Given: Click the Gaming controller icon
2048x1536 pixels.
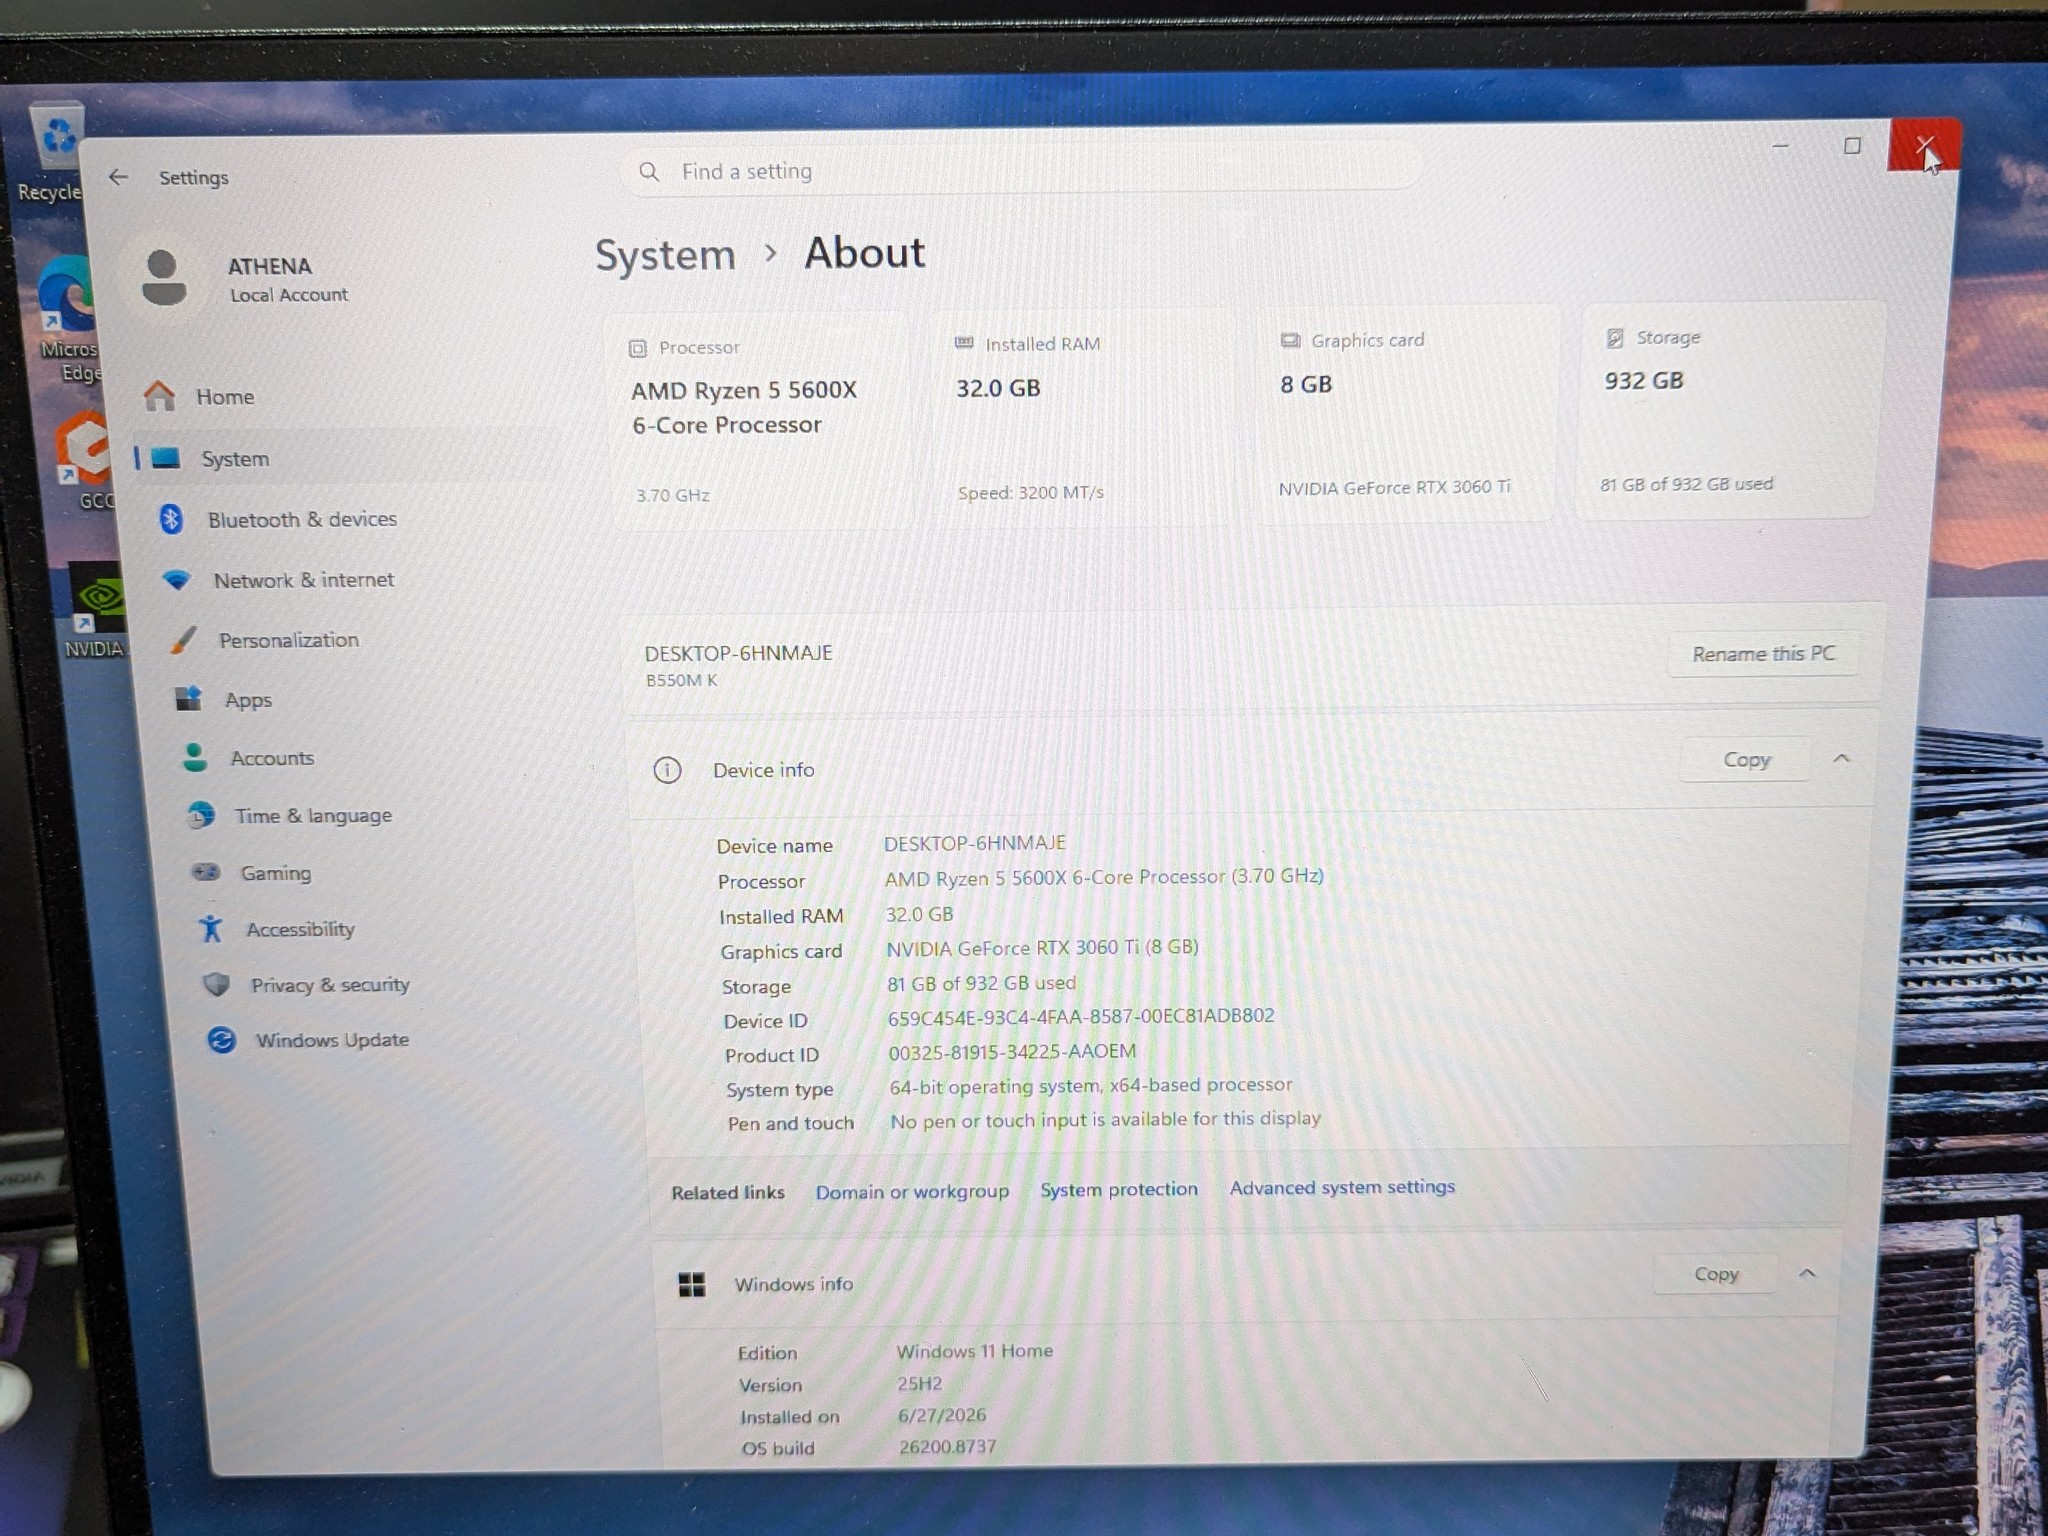Looking at the screenshot, I should 206,872.
